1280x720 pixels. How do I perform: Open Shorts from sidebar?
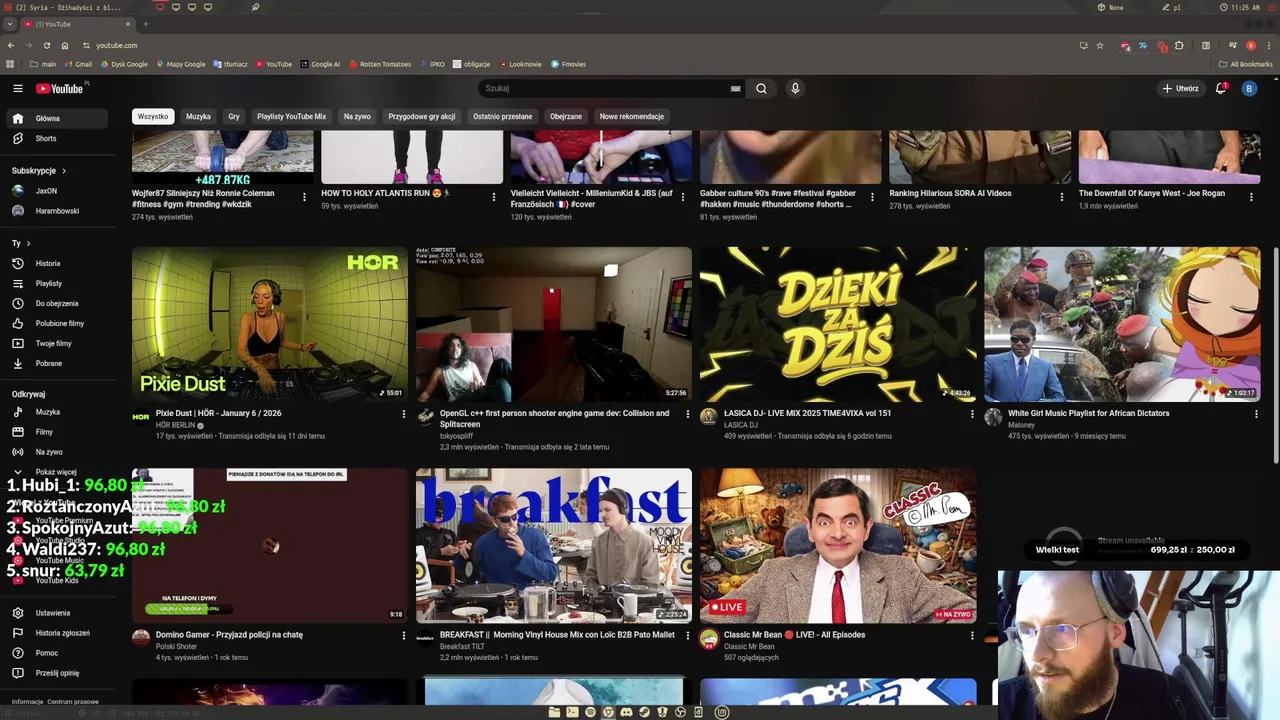tap(55, 138)
